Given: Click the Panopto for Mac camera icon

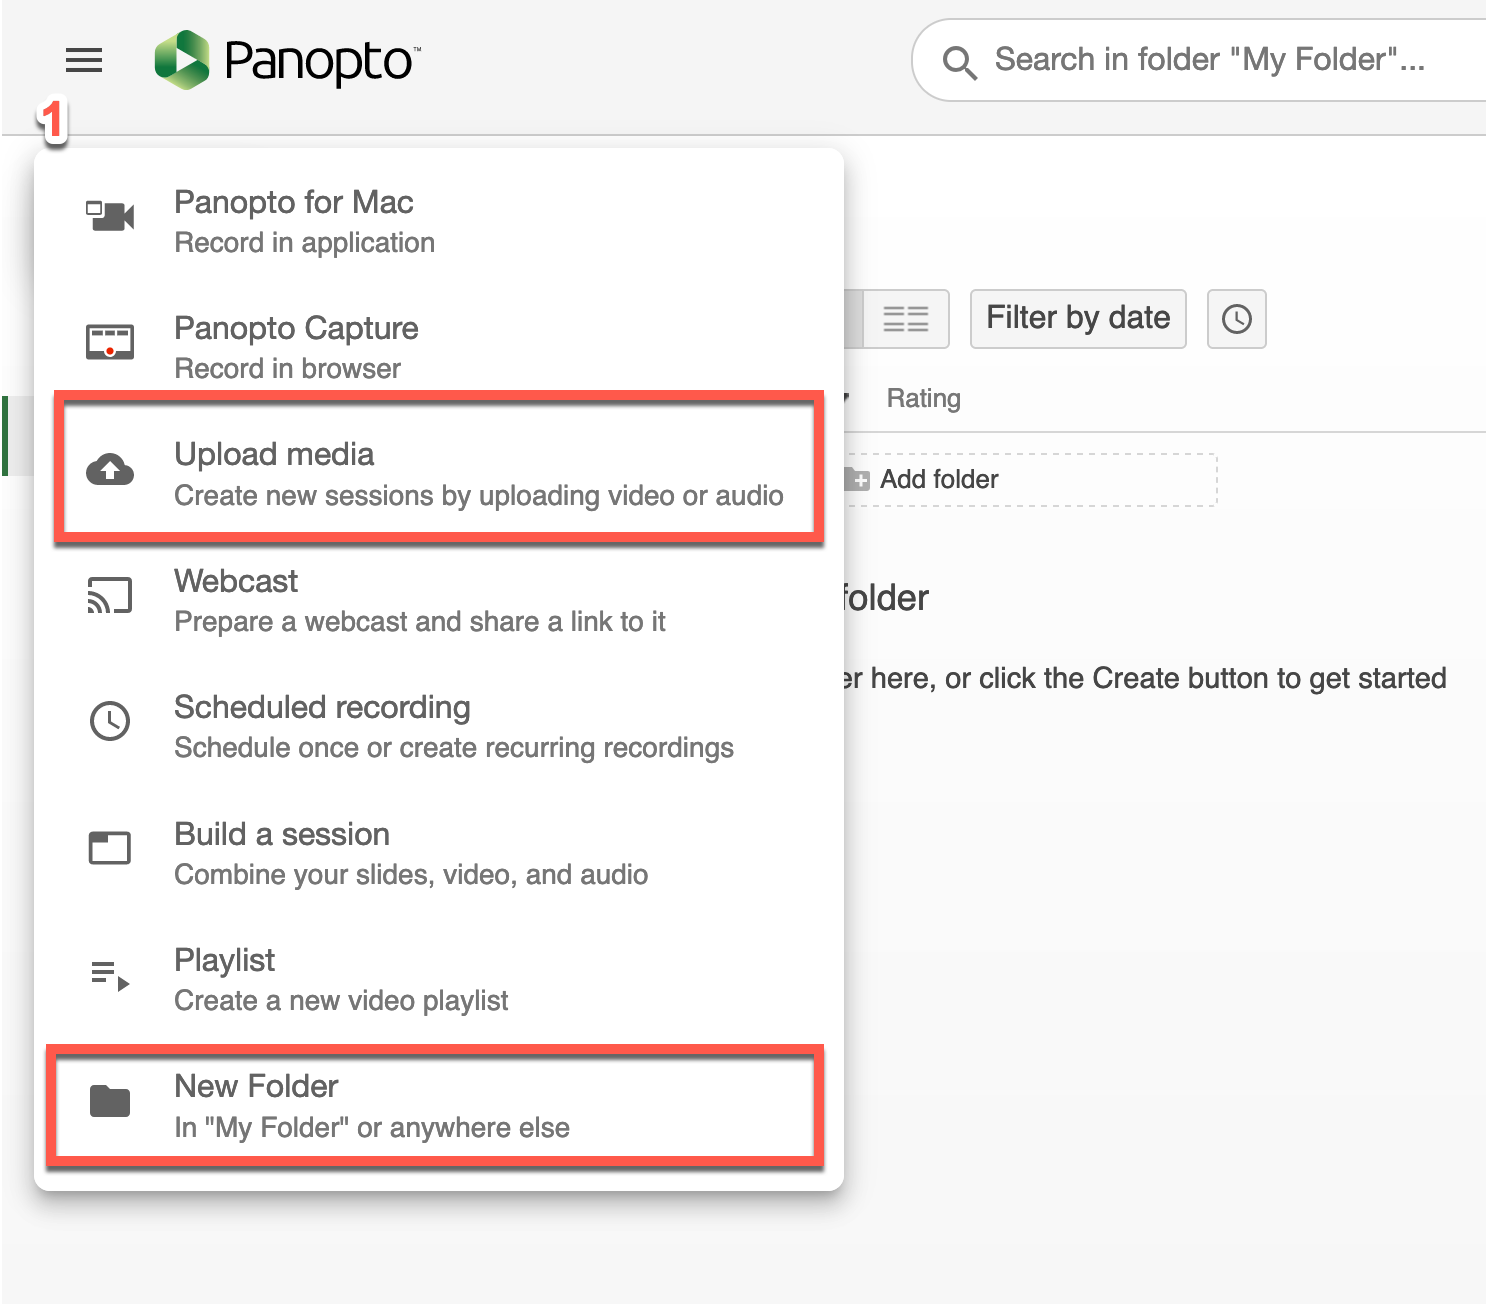Looking at the screenshot, I should pos(110,215).
